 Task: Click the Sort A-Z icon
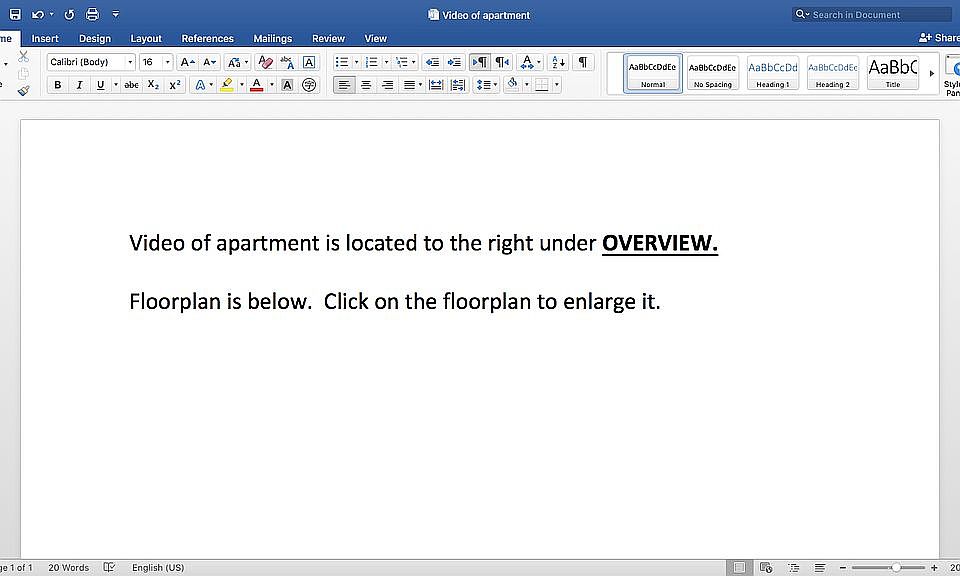coord(558,62)
